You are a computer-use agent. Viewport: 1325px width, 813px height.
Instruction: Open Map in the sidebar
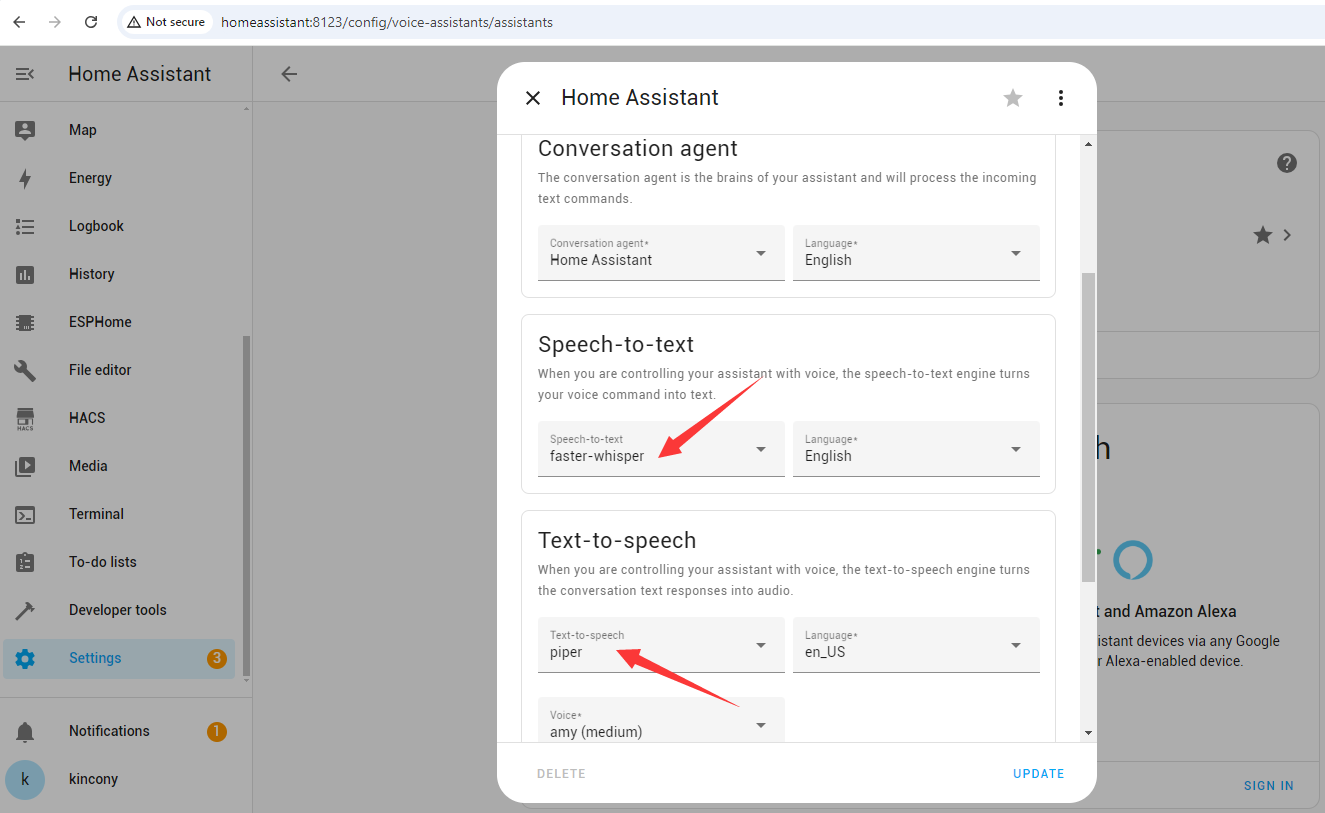pos(119,130)
